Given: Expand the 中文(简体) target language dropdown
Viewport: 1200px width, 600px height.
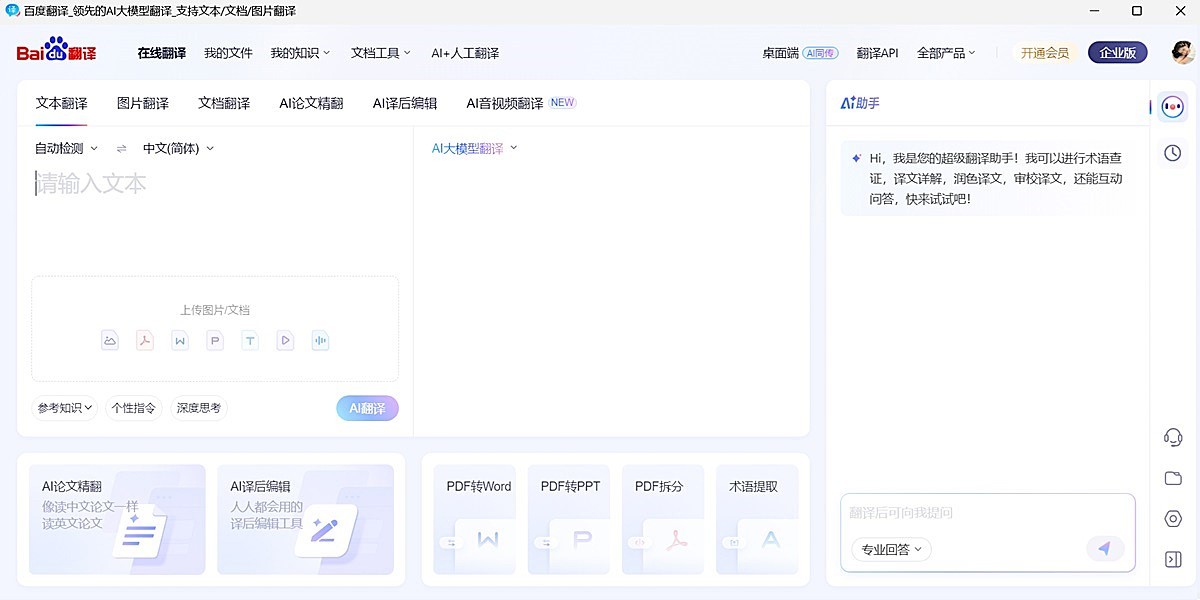Looking at the screenshot, I should click(176, 147).
